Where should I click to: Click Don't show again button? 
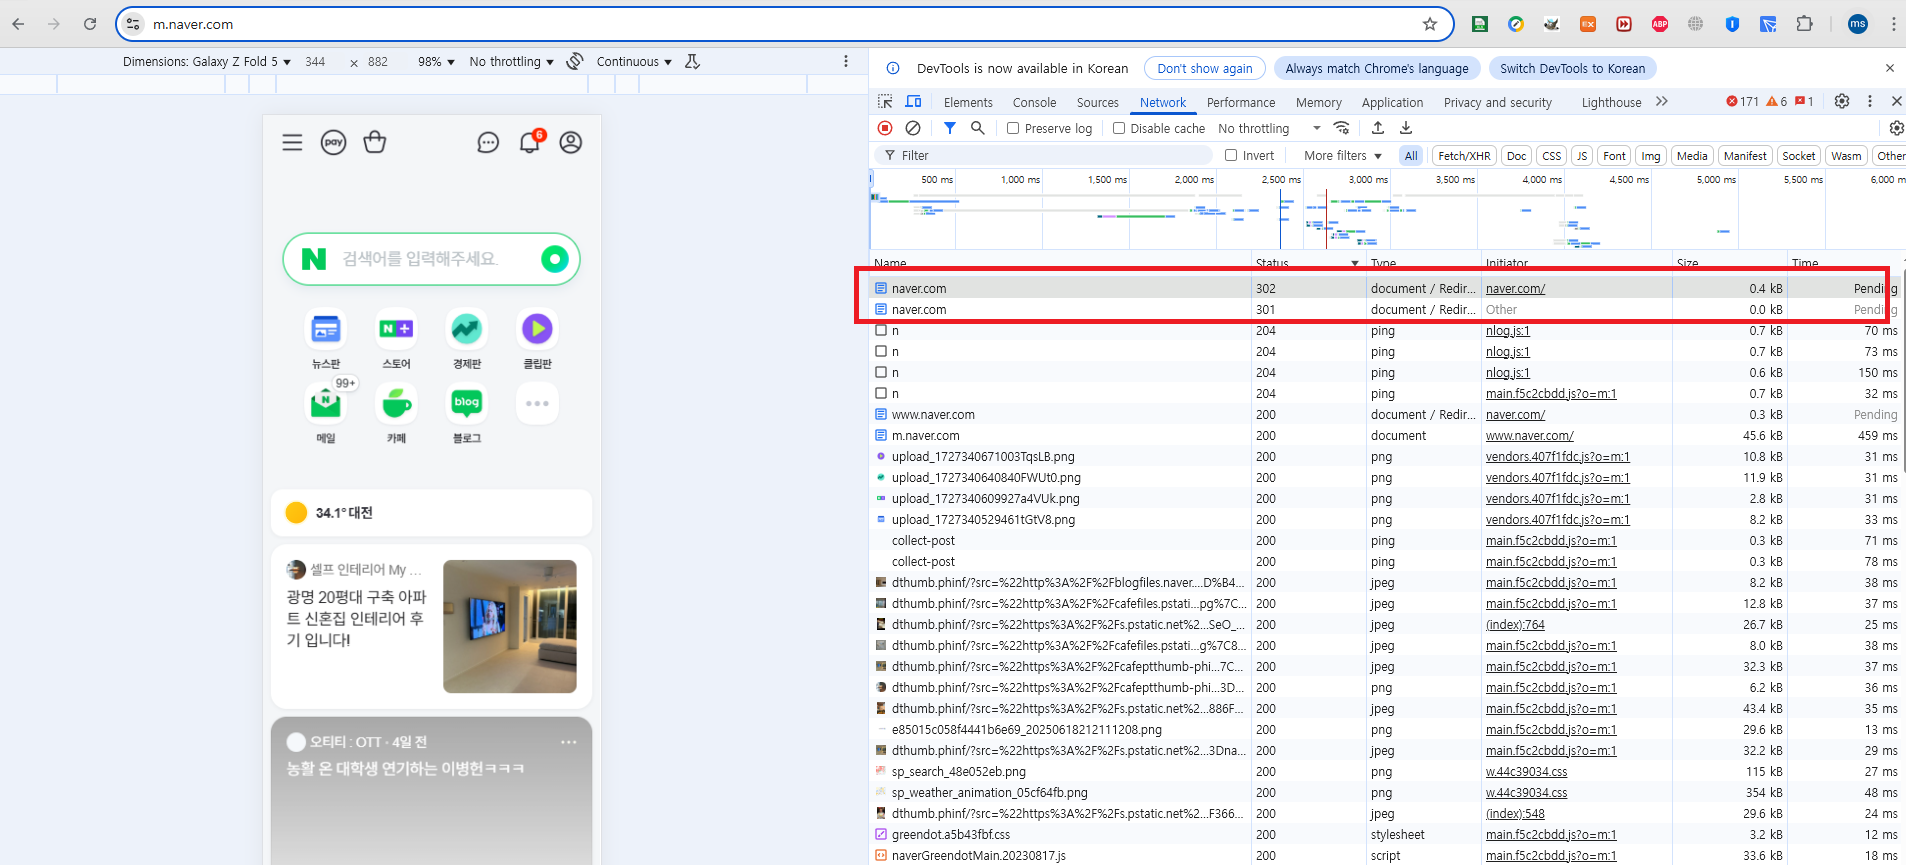coord(1205,68)
